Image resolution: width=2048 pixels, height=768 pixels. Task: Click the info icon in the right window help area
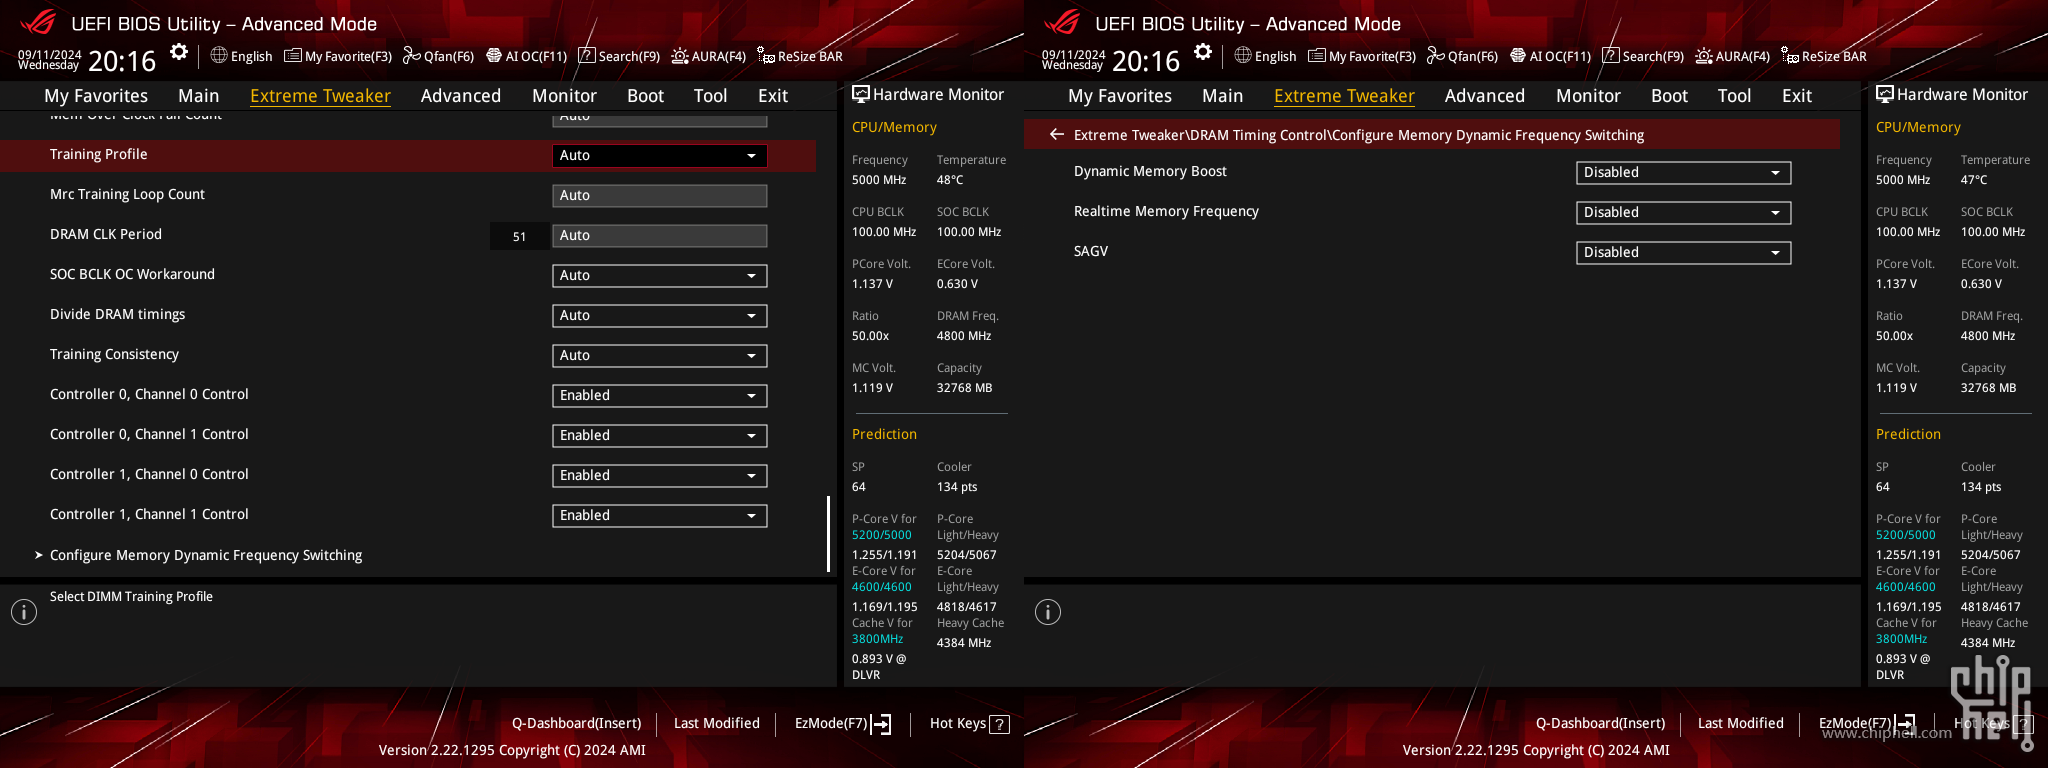point(1048,612)
